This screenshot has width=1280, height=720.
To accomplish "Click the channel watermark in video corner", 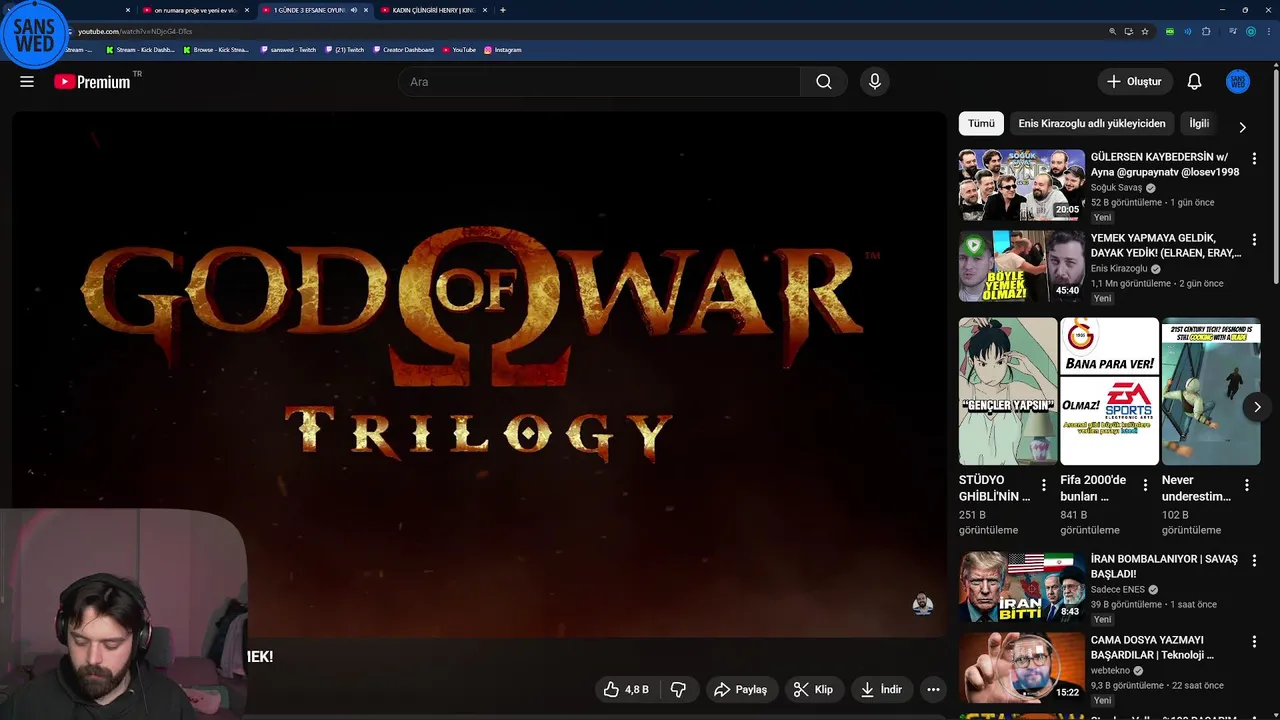I will click(x=923, y=603).
